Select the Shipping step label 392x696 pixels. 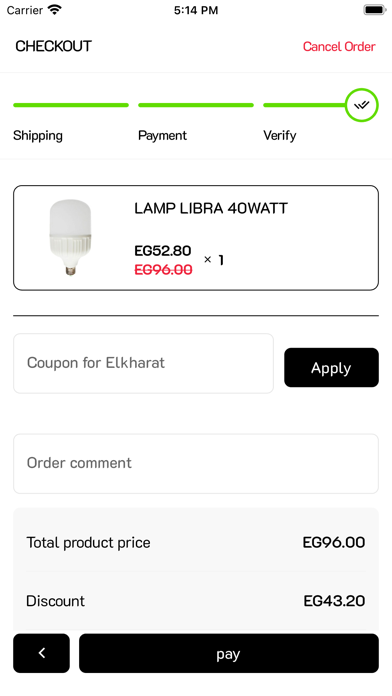coord(38,135)
